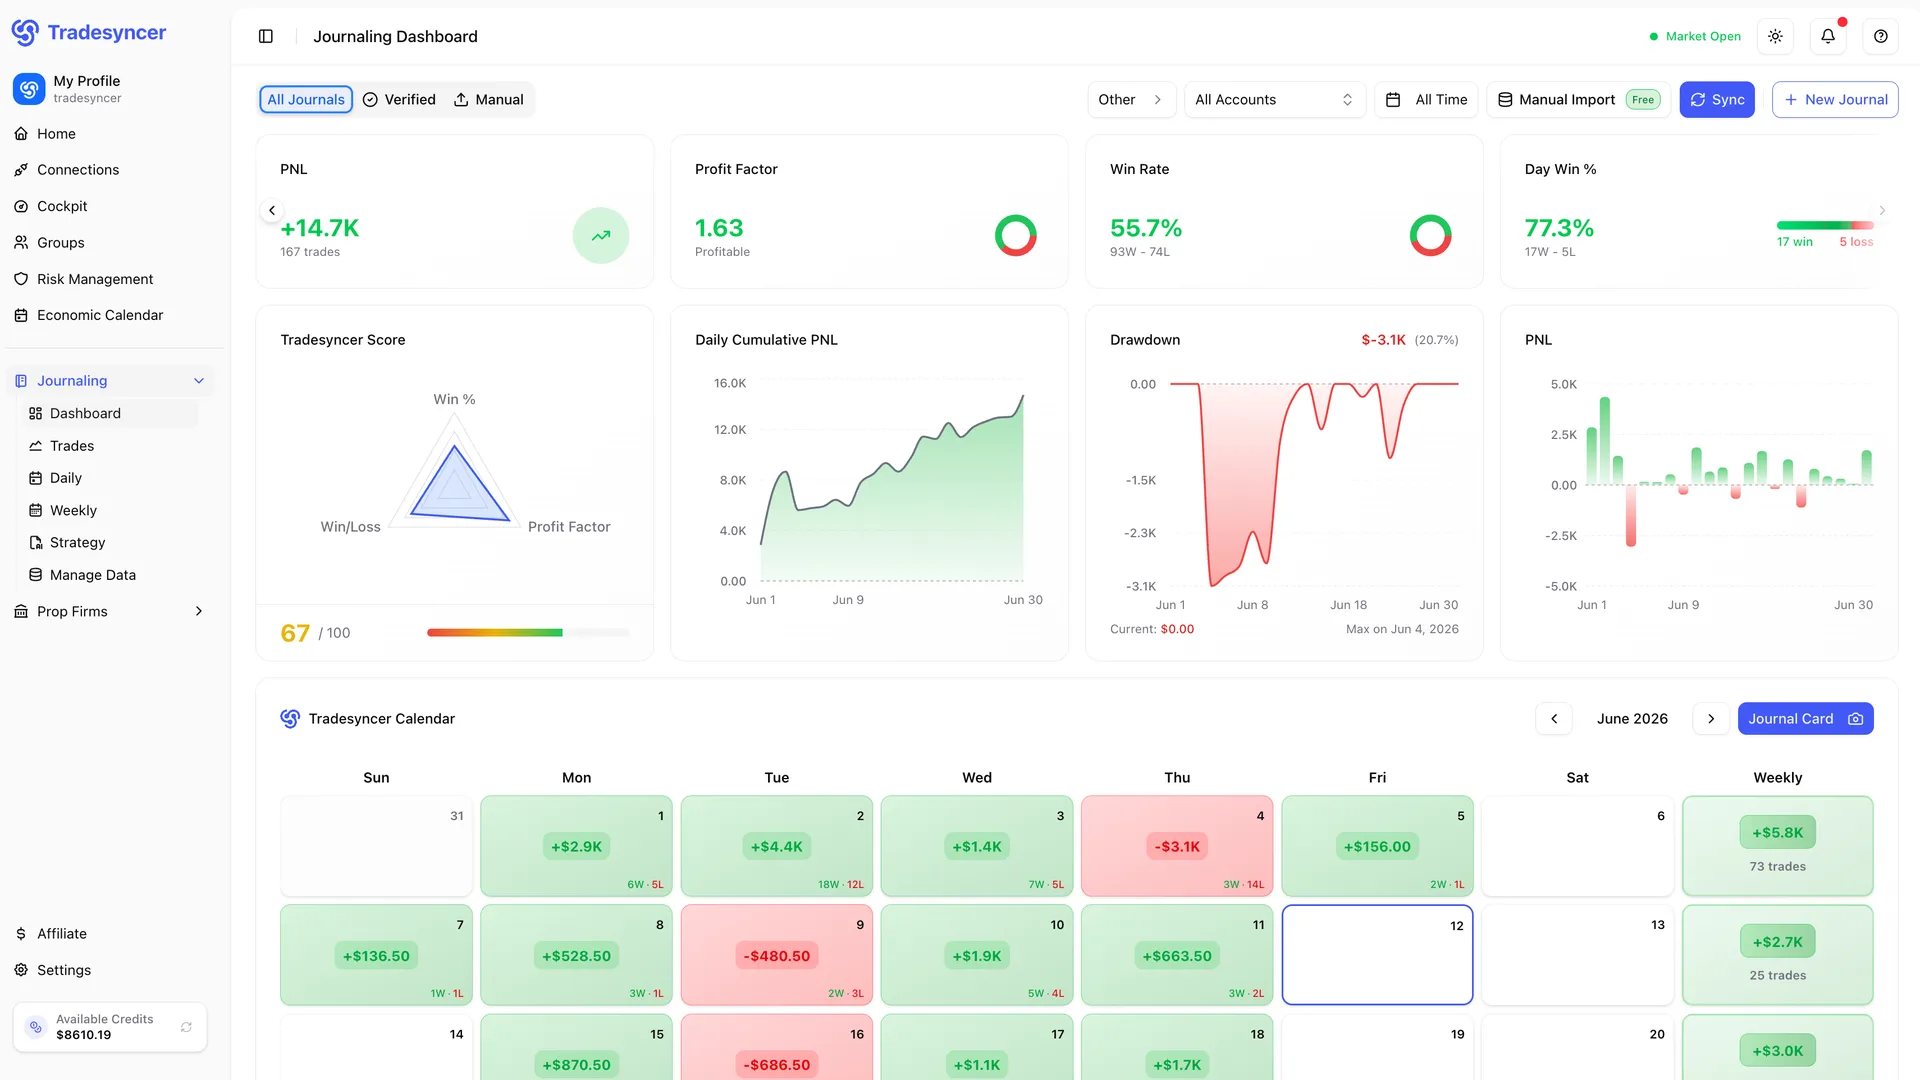The image size is (1920, 1080).
Task: Toggle the sidebar collapse icon
Action: click(266, 36)
